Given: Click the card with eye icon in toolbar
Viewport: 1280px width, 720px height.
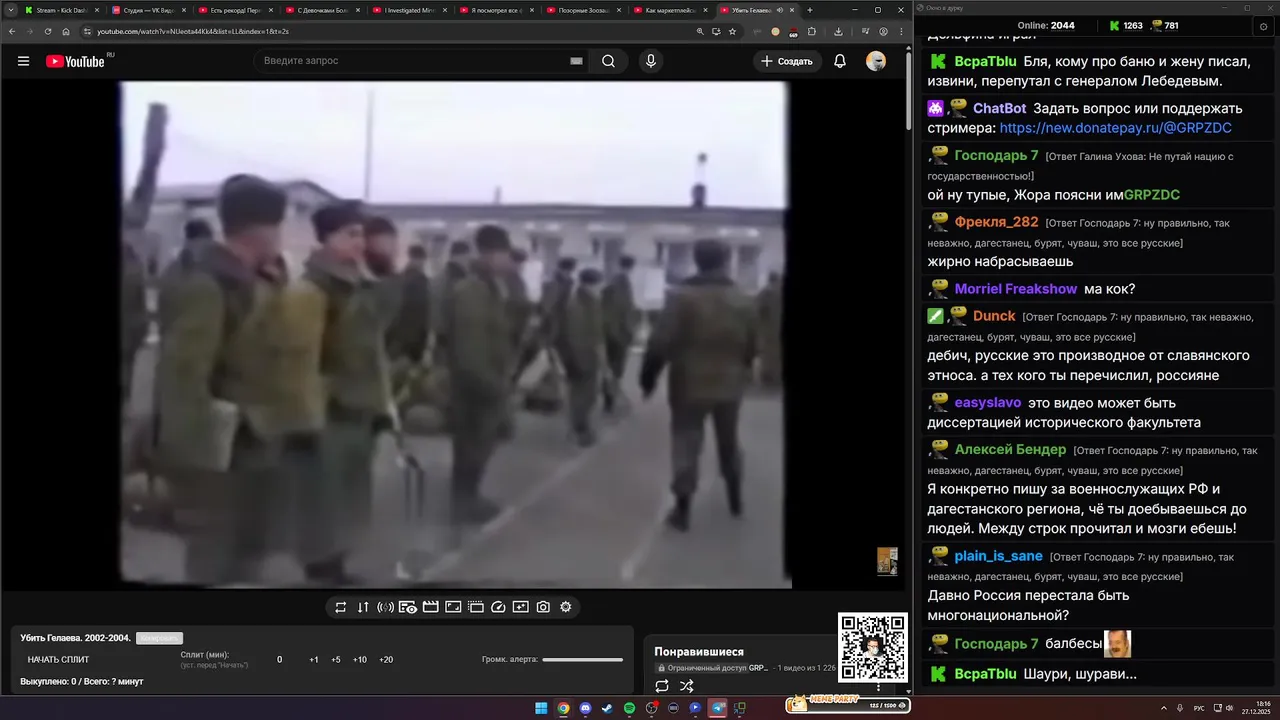Looking at the screenshot, I should tap(408, 607).
